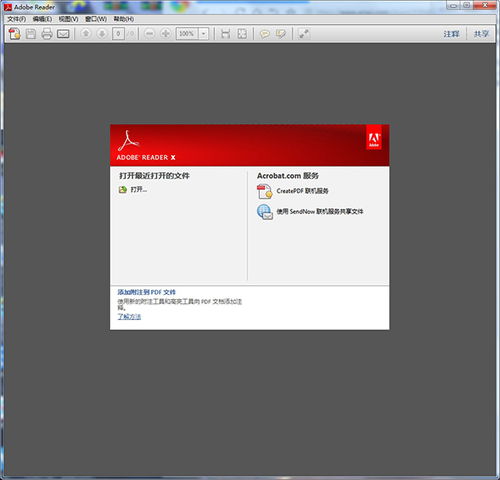500x480 pixels.
Task: Click the Email envelope toolbar icon
Action: pyautogui.click(x=63, y=34)
